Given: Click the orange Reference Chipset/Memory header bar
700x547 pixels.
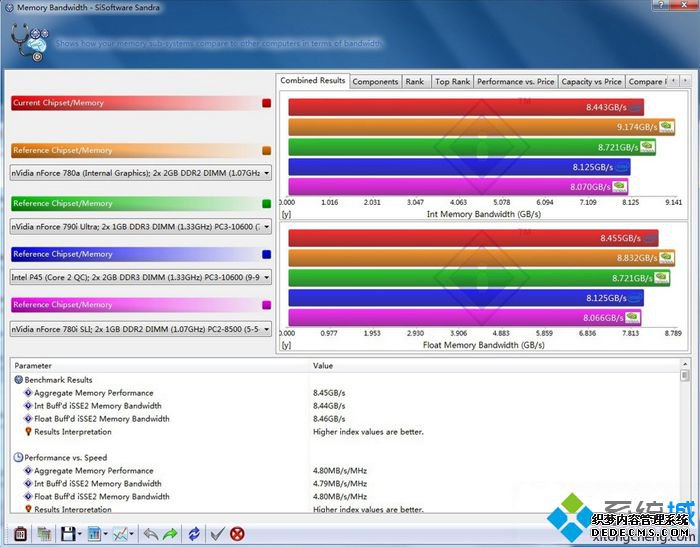Looking at the screenshot, I should tap(135, 150).
